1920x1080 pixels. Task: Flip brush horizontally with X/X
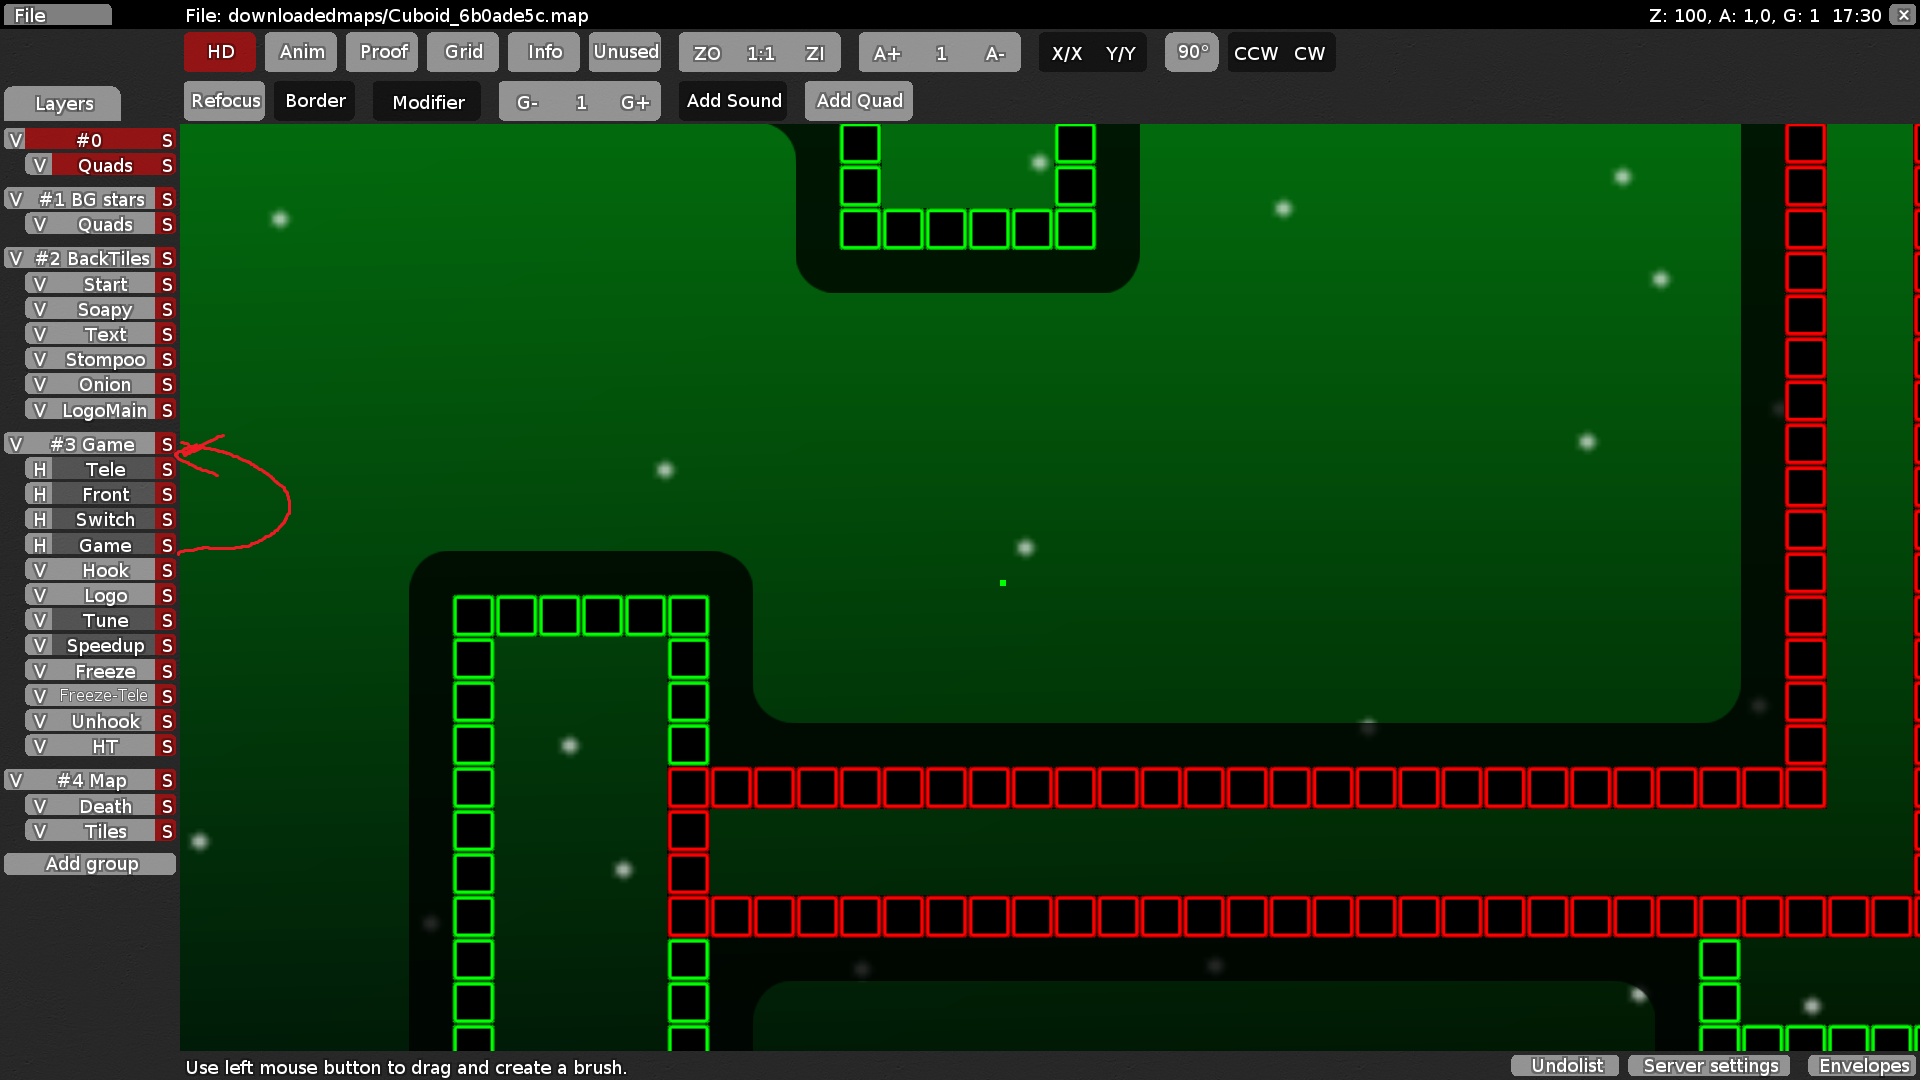click(1066, 53)
